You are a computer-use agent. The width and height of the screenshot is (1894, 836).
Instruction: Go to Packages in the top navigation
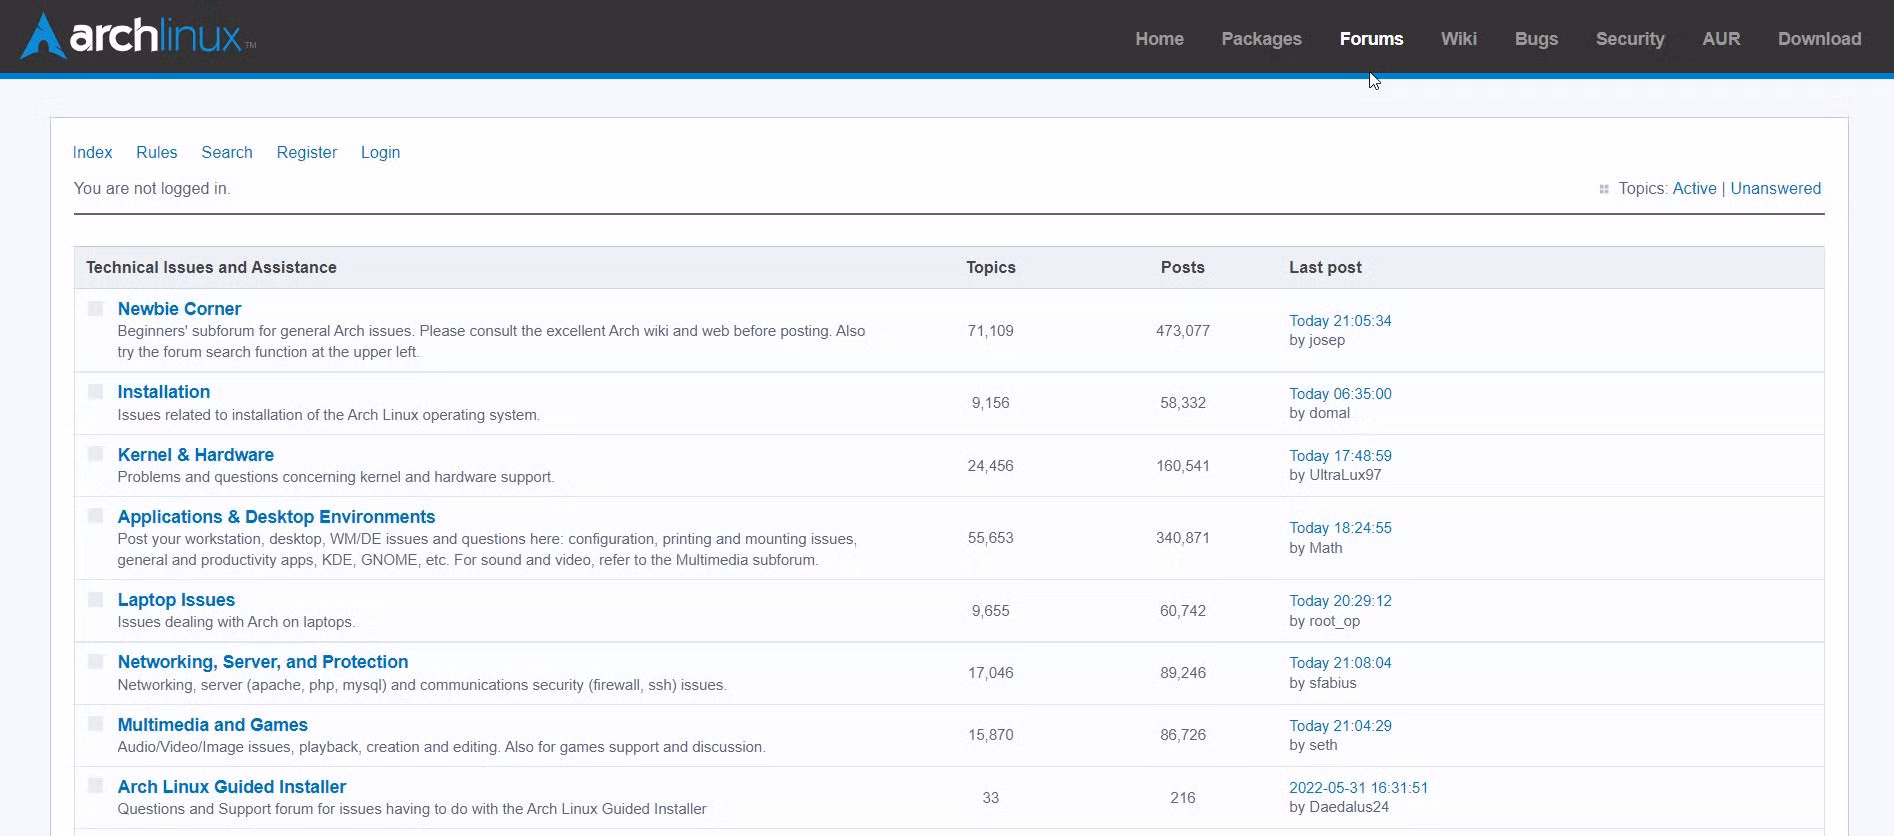point(1261,39)
